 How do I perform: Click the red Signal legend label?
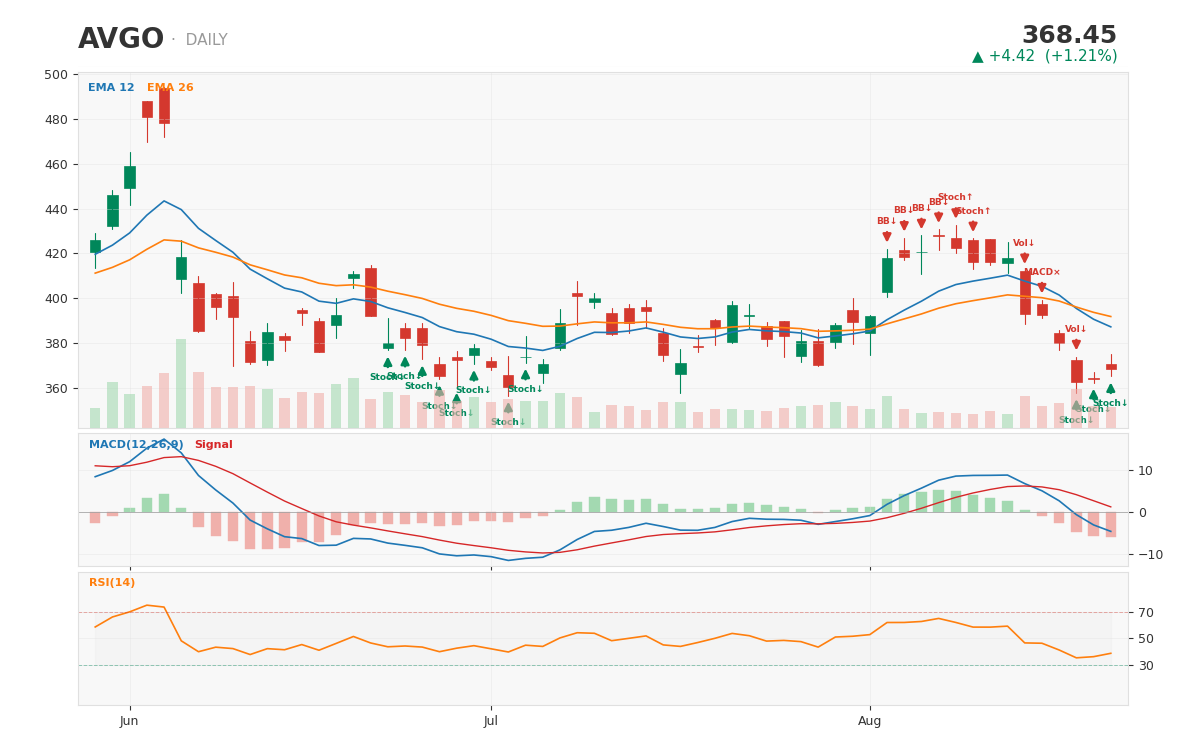tap(213, 445)
